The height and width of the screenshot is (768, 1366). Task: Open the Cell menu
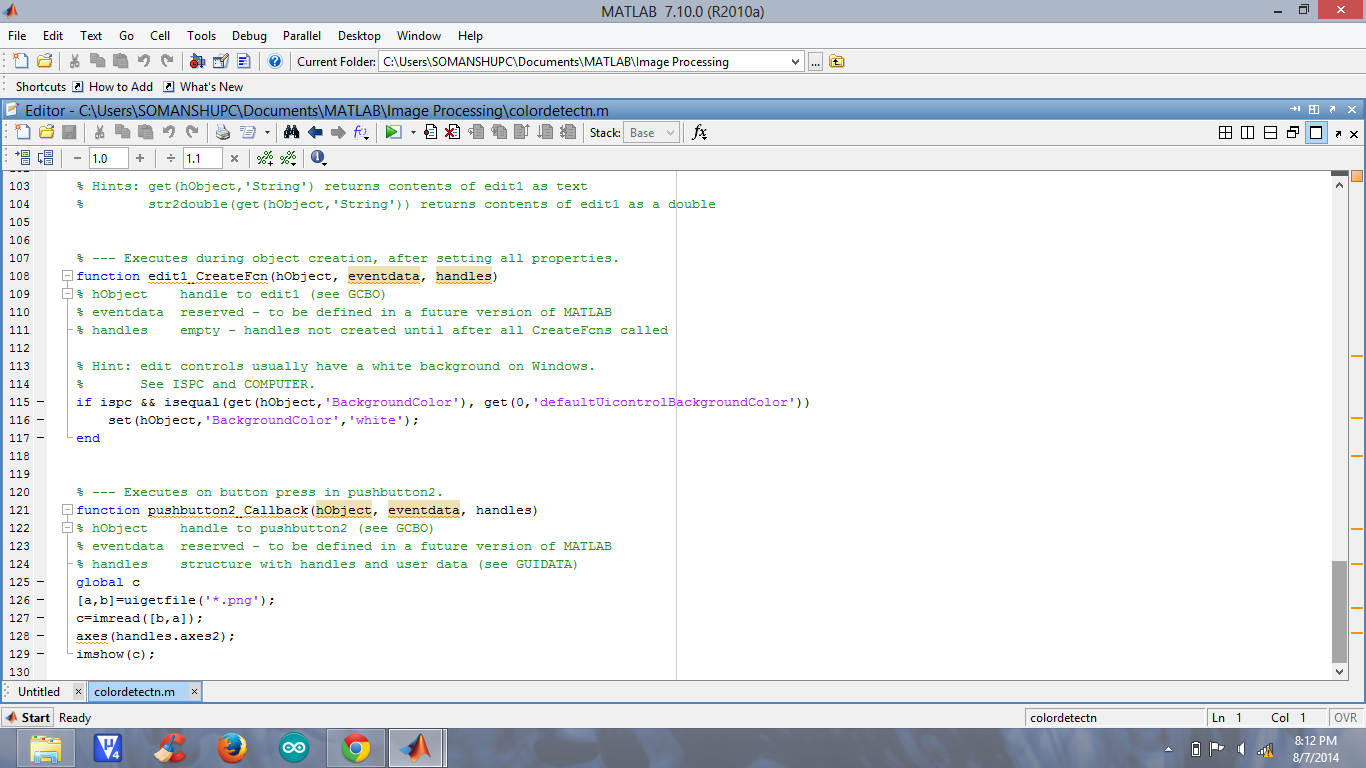(x=160, y=35)
